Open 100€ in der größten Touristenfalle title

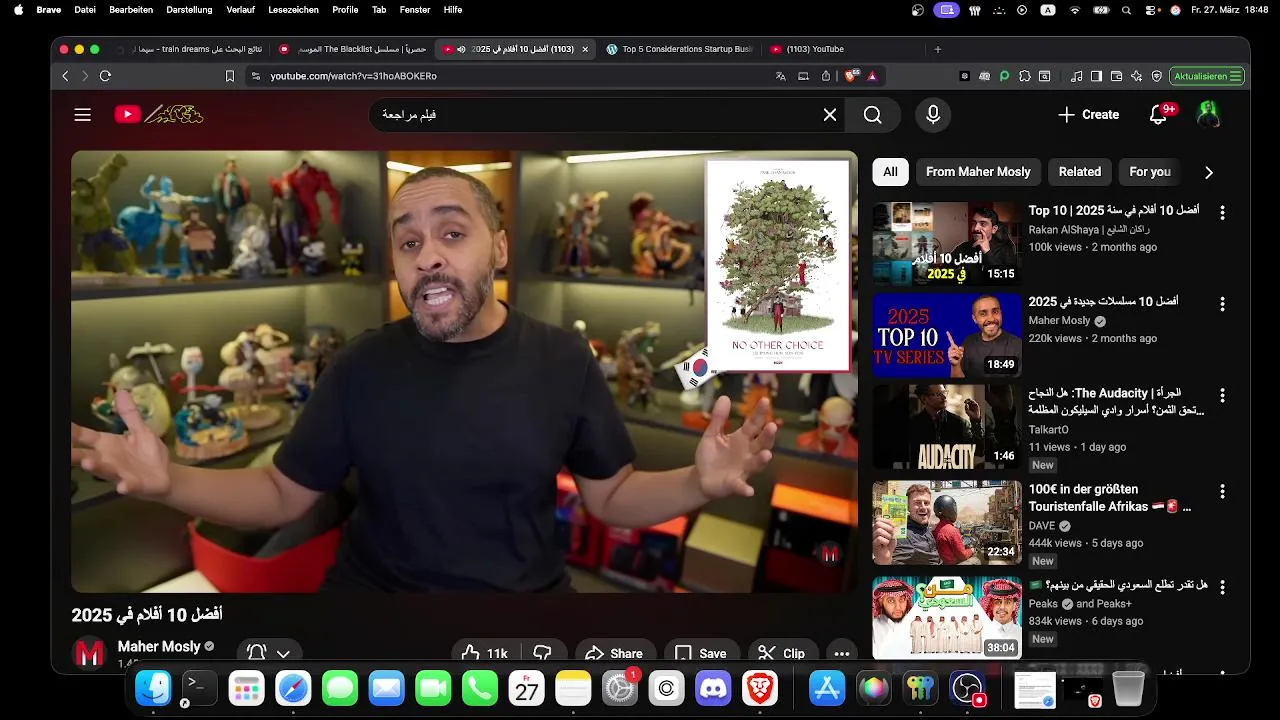pos(1110,498)
